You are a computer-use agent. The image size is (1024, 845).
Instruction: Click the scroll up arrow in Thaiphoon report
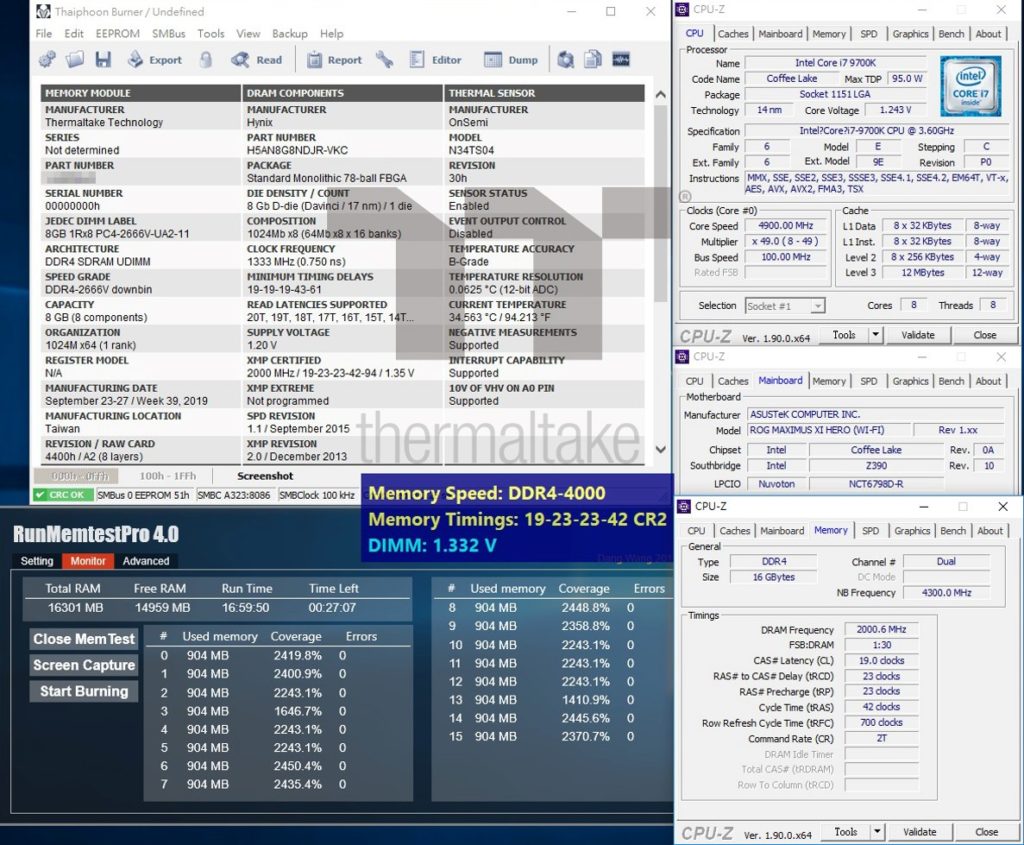tap(660, 95)
